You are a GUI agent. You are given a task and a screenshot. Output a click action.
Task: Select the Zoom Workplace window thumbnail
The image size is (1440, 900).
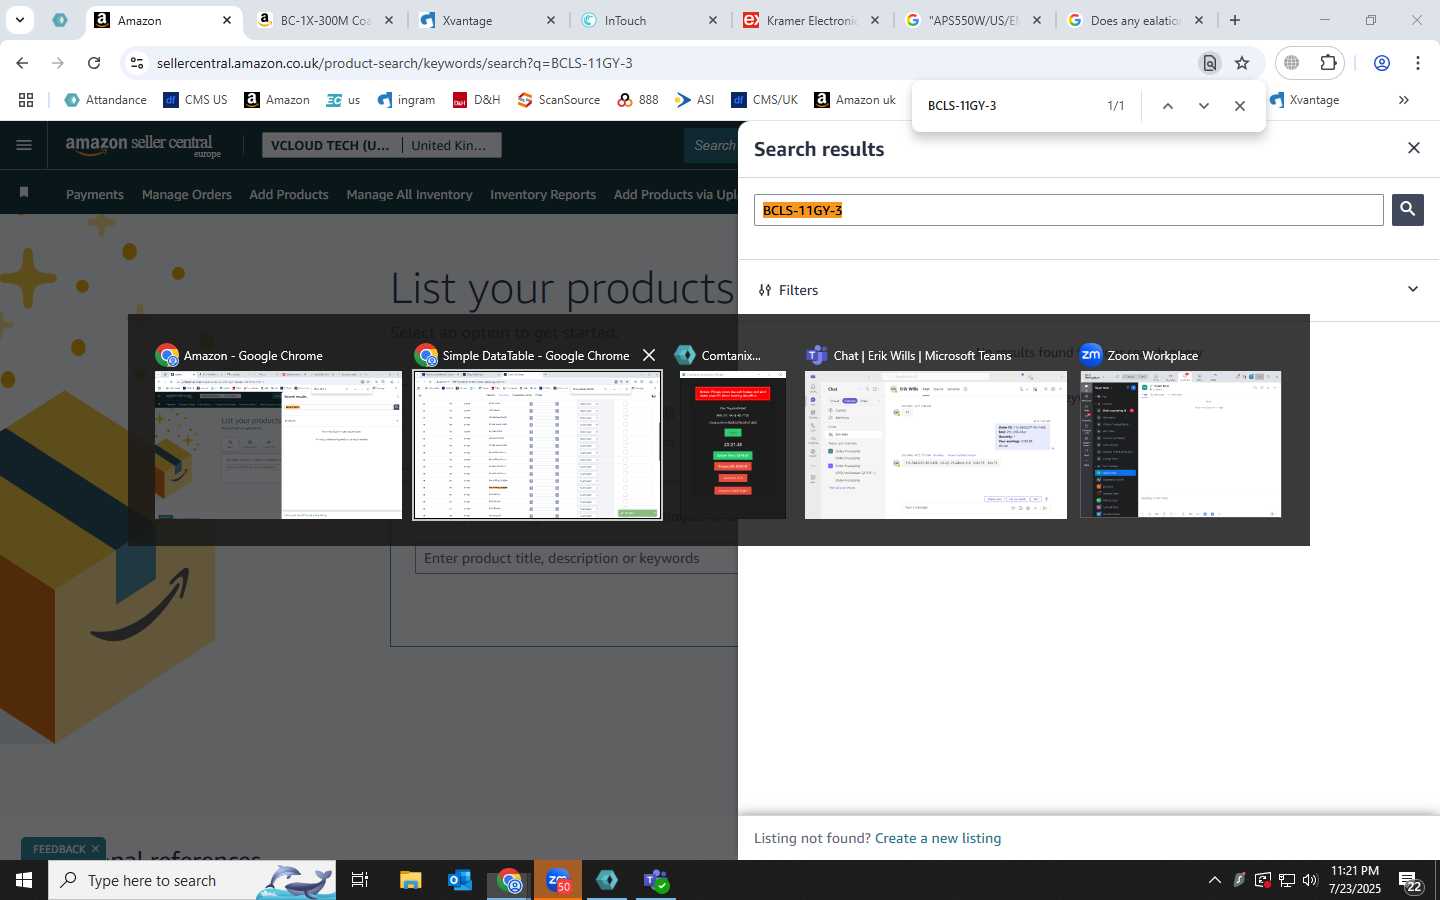[1181, 445]
